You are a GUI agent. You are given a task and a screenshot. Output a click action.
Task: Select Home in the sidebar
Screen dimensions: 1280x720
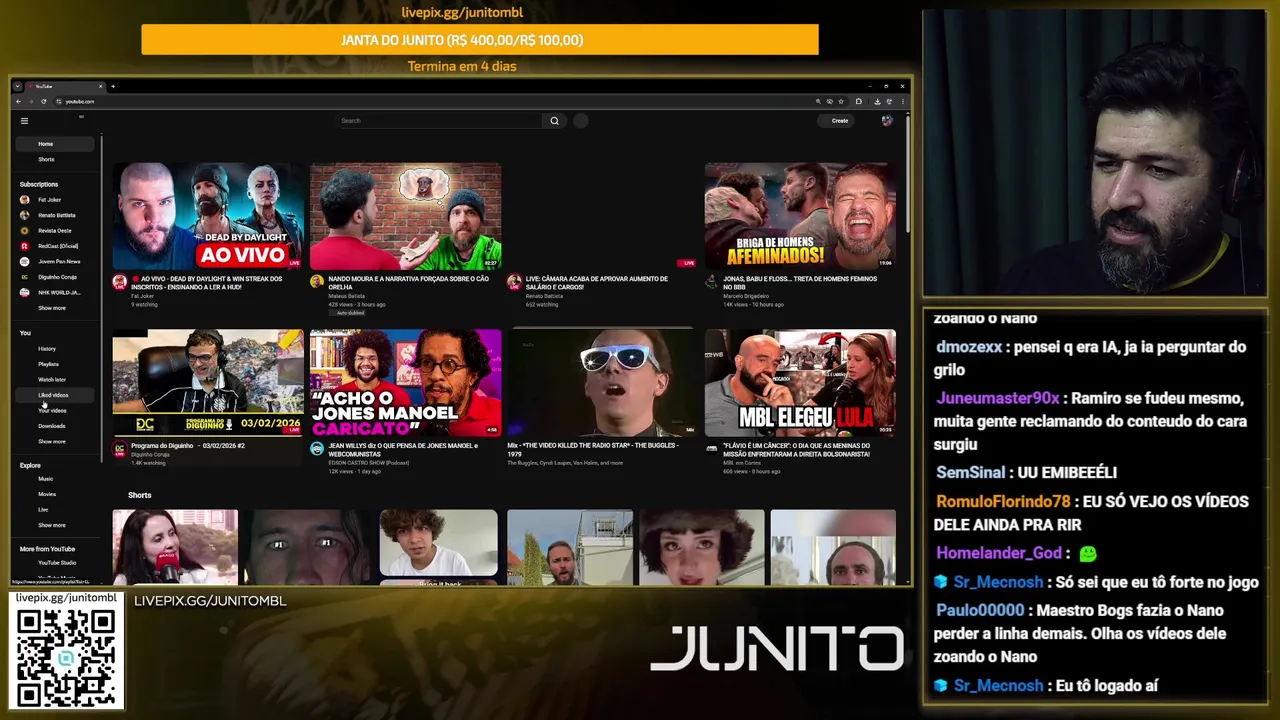click(x=55, y=144)
